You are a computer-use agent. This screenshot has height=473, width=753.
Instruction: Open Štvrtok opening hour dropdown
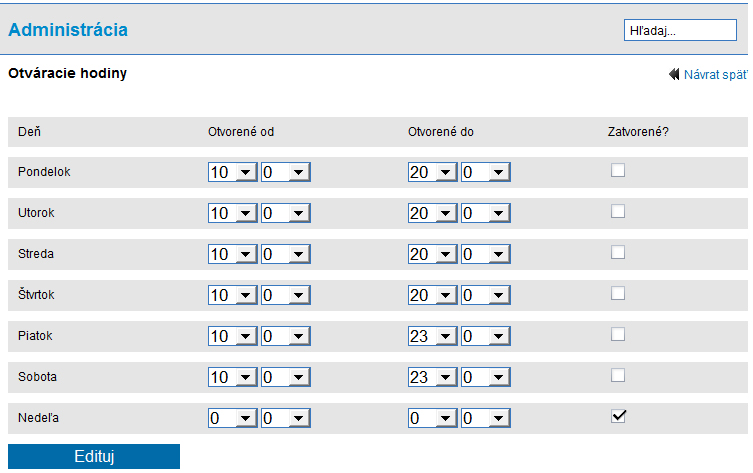pyautogui.click(x=233, y=295)
